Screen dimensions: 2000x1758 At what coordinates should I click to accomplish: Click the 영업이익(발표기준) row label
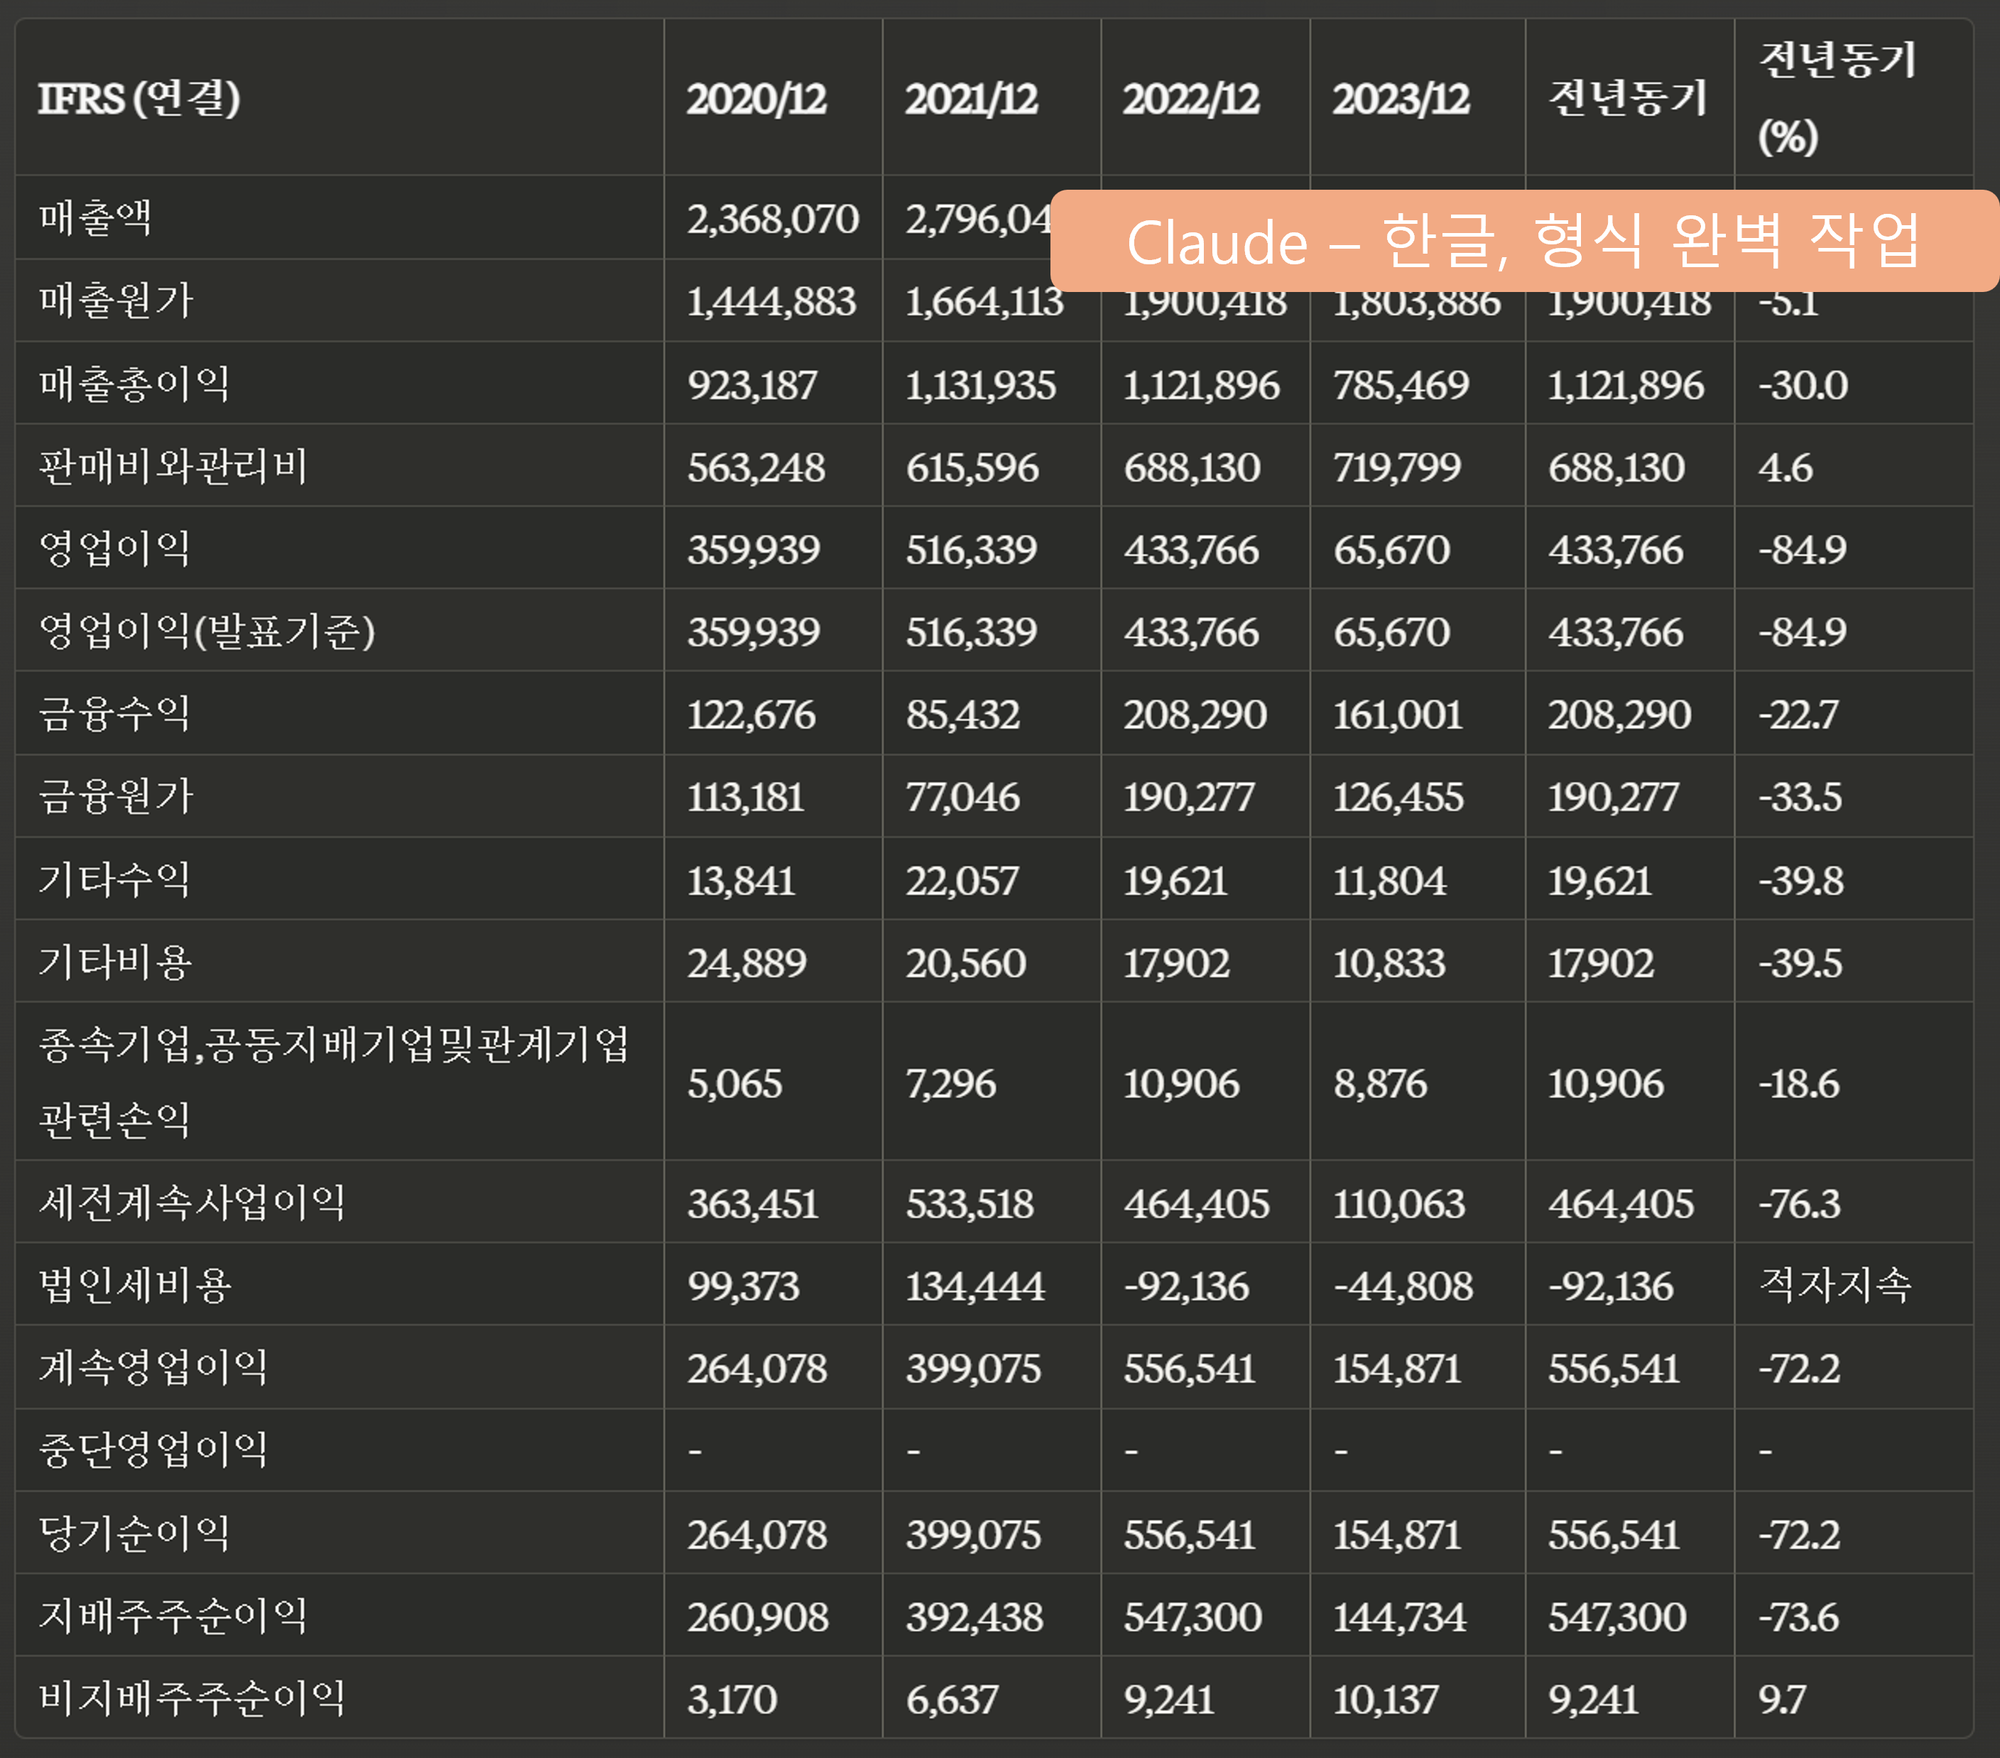pyautogui.click(x=207, y=631)
